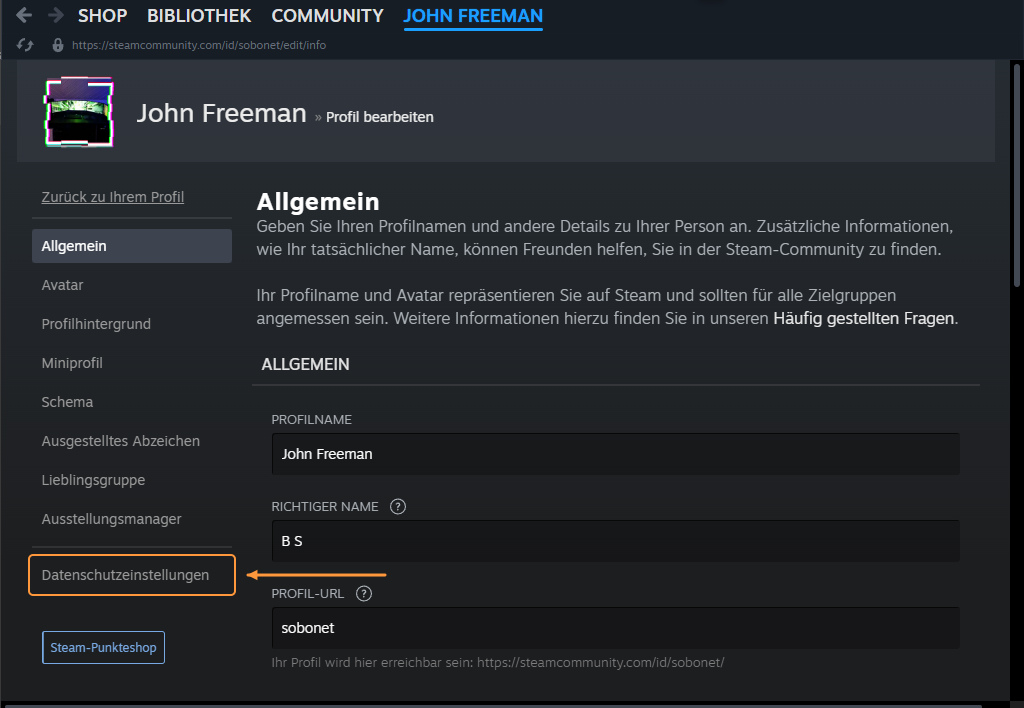The height and width of the screenshot is (708, 1024).
Task: Click the lock icon beside the URL
Action: coord(58,44)
